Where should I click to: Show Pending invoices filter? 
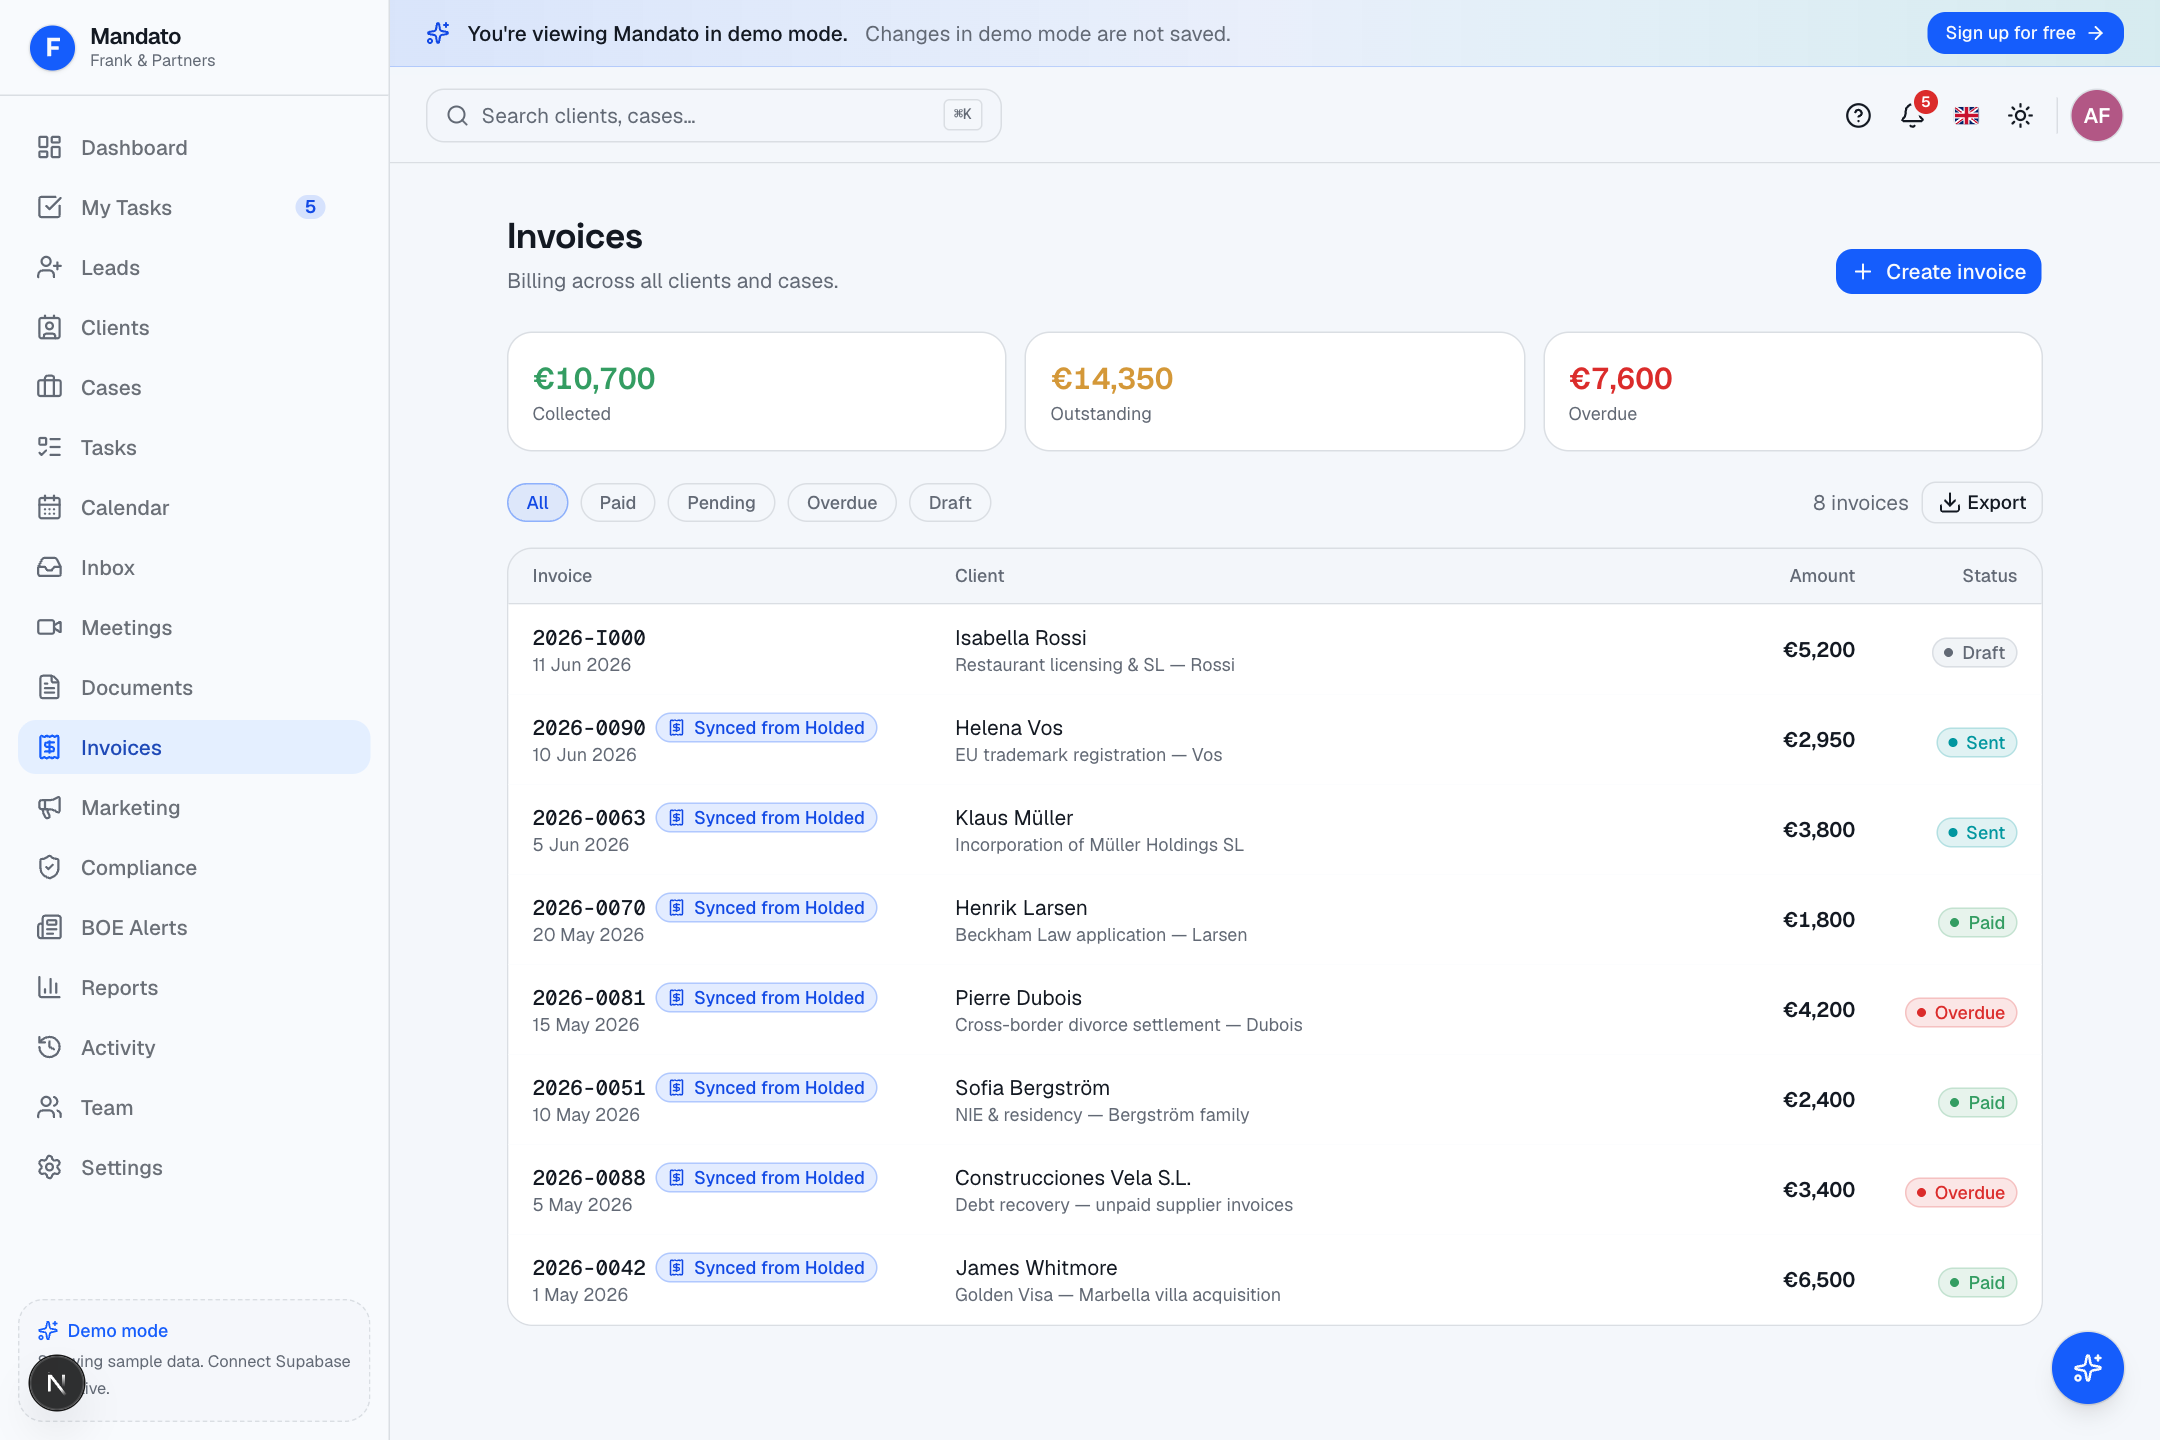[x=721, y=503]
